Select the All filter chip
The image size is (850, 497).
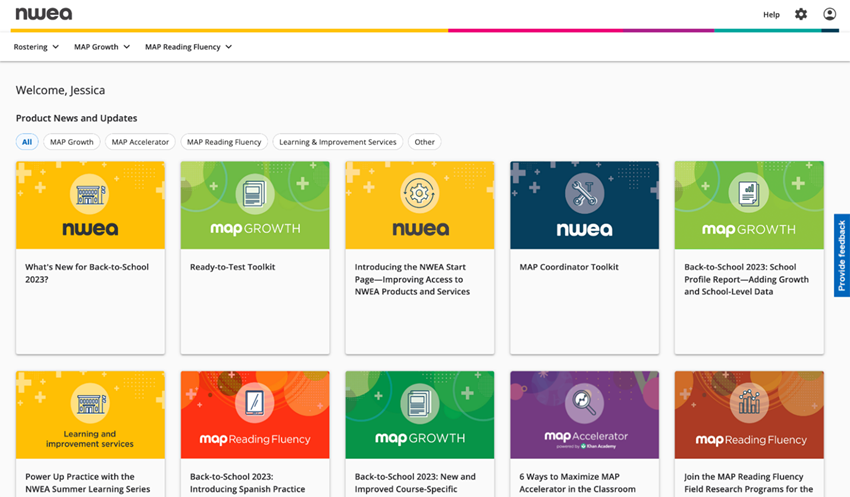27,142
